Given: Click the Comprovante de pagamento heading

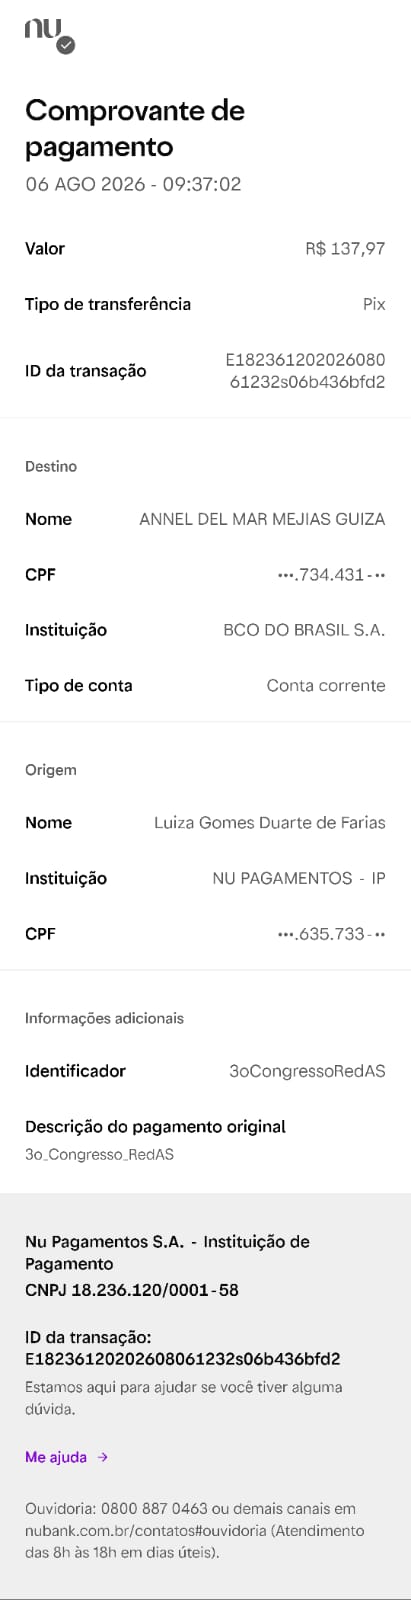Looking at the screenshot, I should coord(135,129).
